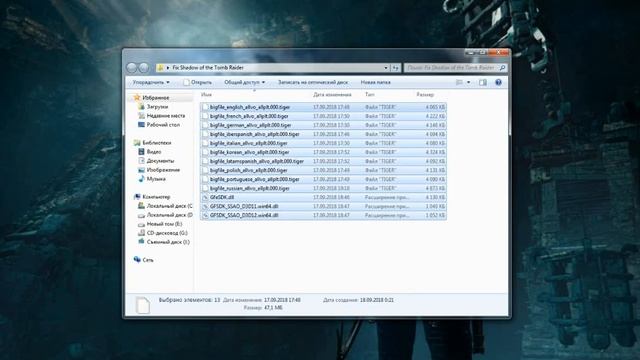Select file bigfile_polish_allvo_allplt.000.tiger
640x360 pixels.
coord(323,170)
